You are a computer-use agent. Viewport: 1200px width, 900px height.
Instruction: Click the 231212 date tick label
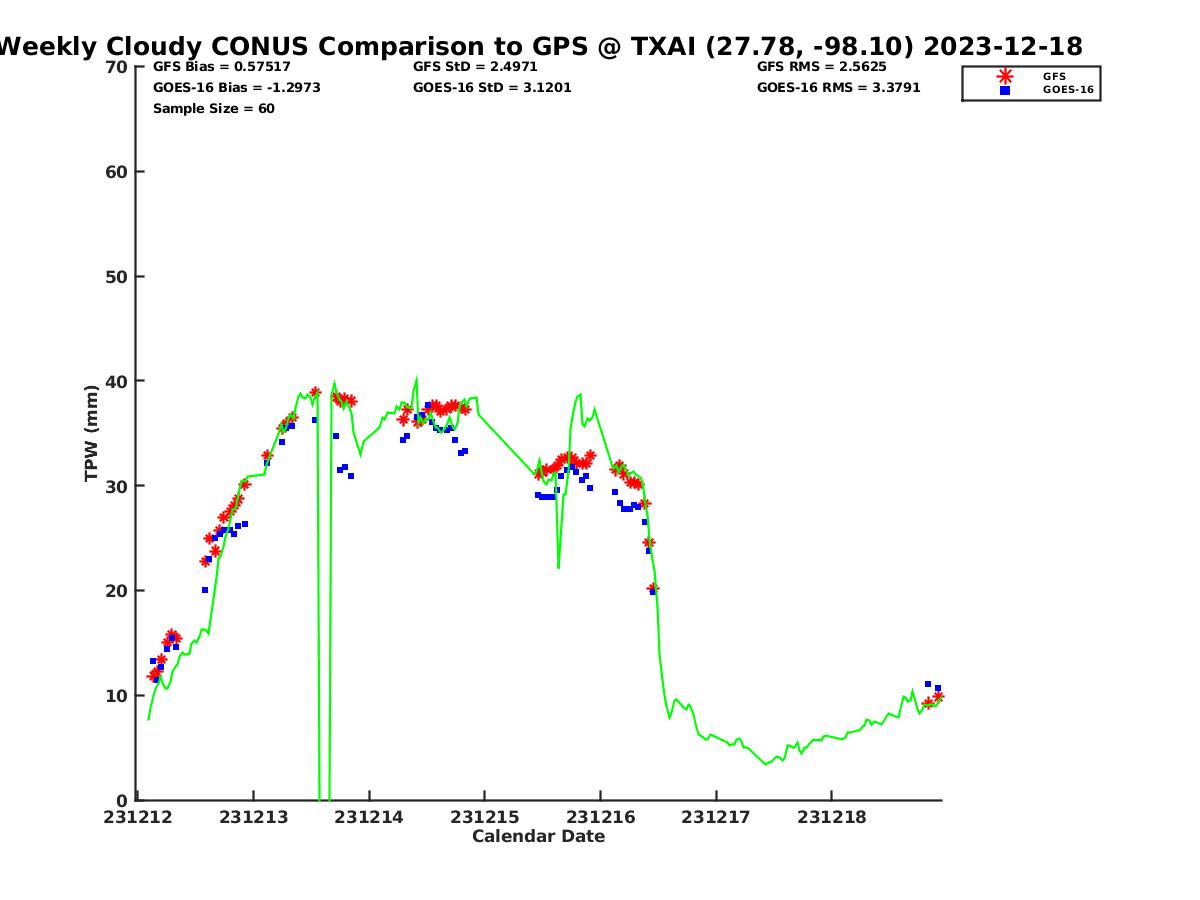tap(139, 817)
